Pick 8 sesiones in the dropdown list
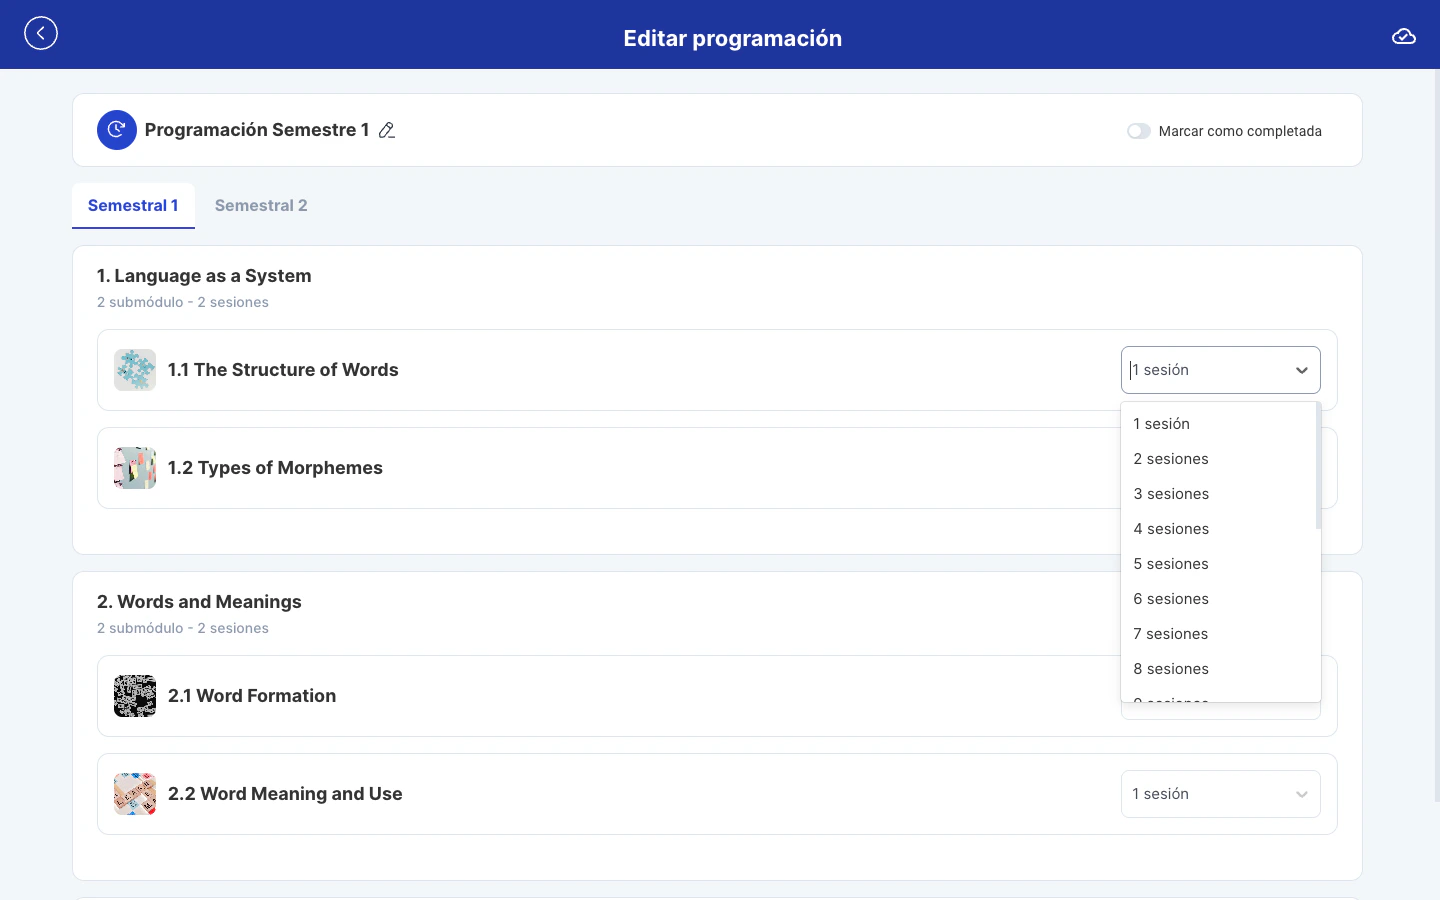The width and height of the screenshot is (1440, 900). [1219, 669]
